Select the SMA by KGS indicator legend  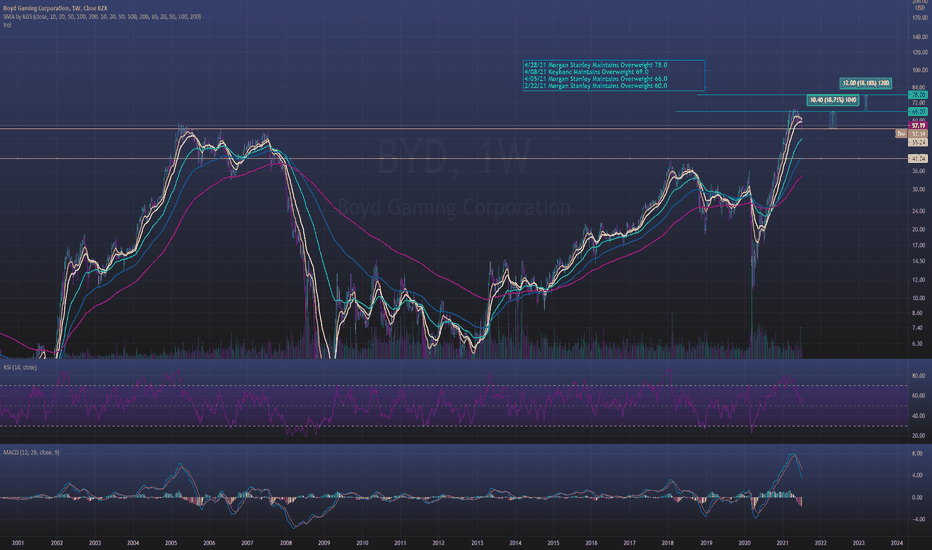pyautogui.click(x=102, y=17)
